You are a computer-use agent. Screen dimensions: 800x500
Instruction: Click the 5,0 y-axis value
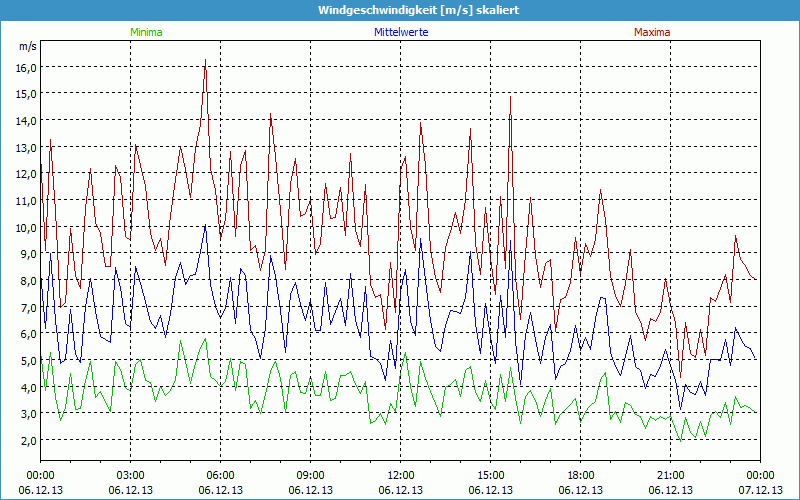pos(30,361)
